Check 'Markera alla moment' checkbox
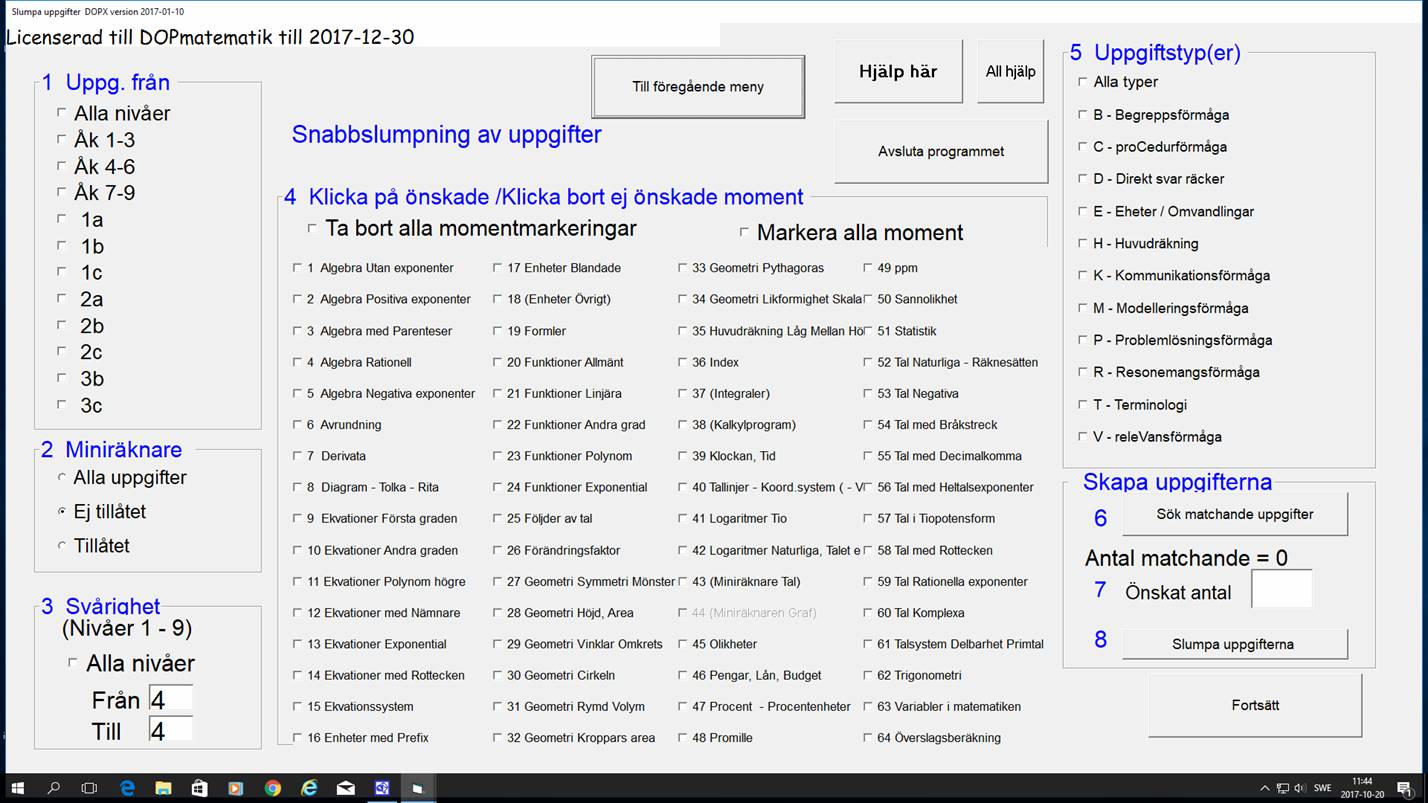This screenshot has width=1428, height=803. pos(744,232)
